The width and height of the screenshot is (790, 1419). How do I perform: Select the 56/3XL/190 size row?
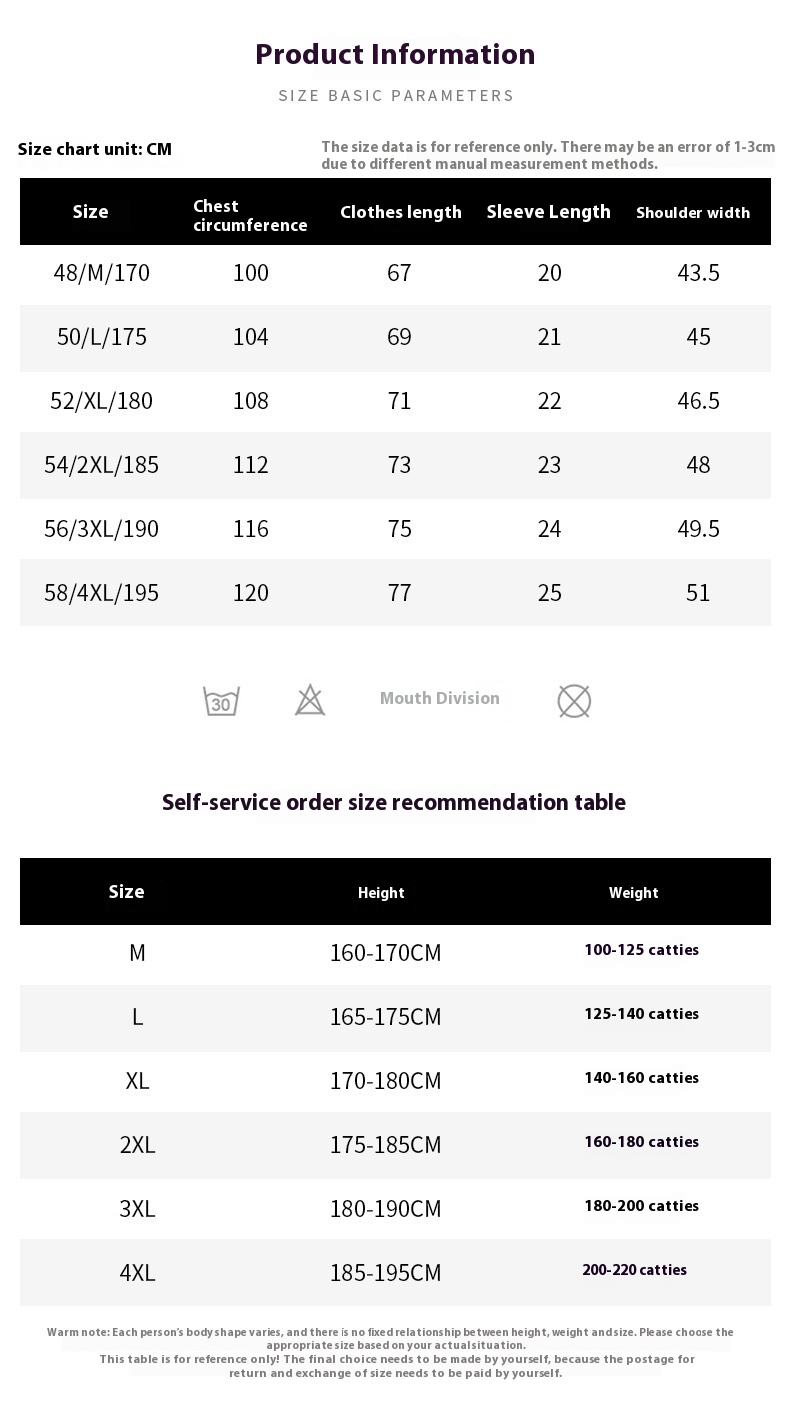pos(395,529)
